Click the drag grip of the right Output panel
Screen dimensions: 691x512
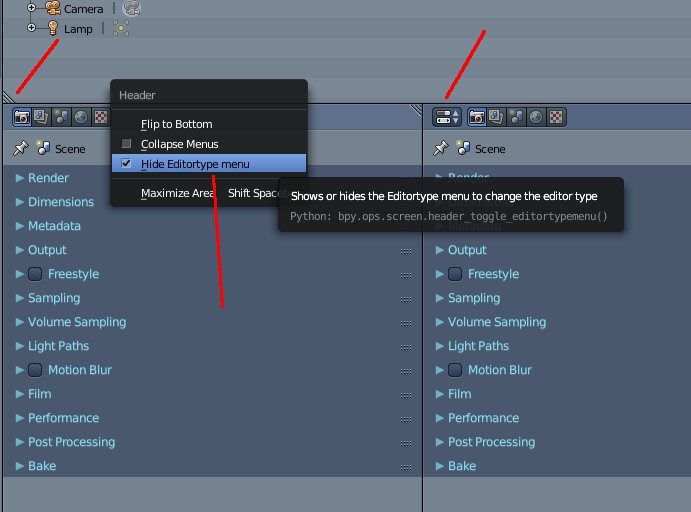(406, 250)
